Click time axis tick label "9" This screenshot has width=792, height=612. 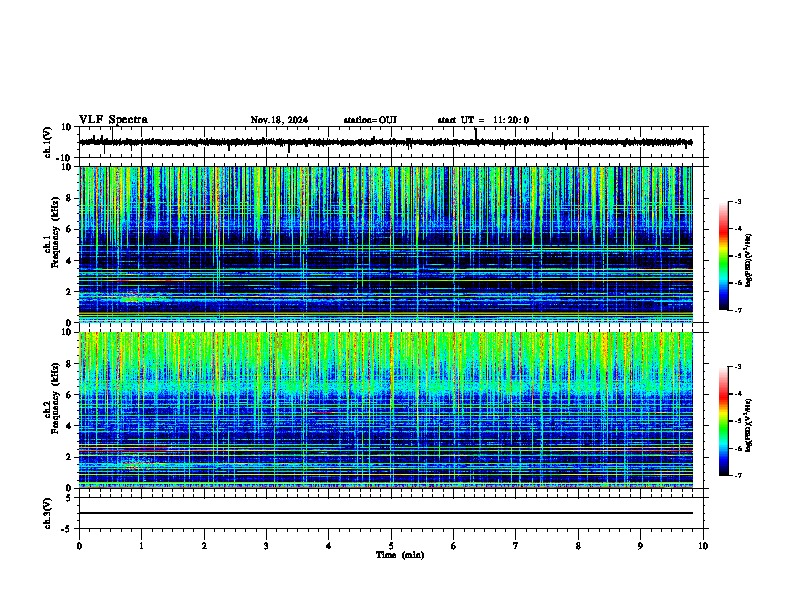pyautogui.click(x=640, y=546)
